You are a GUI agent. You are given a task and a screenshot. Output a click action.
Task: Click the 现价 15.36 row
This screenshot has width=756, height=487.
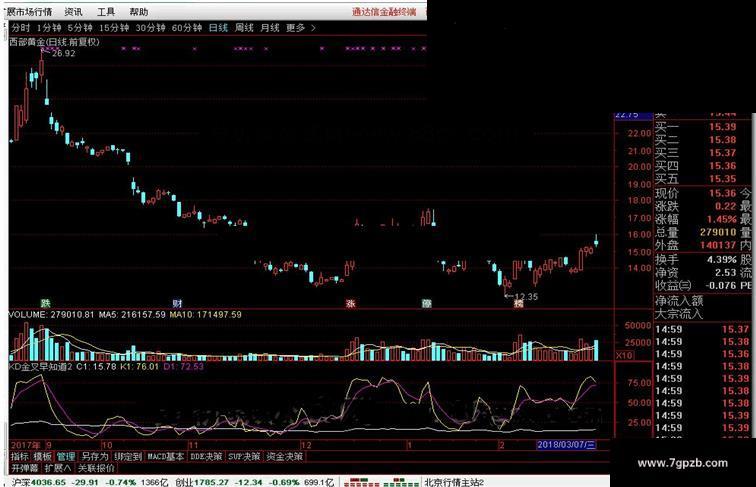pos(695,194)
